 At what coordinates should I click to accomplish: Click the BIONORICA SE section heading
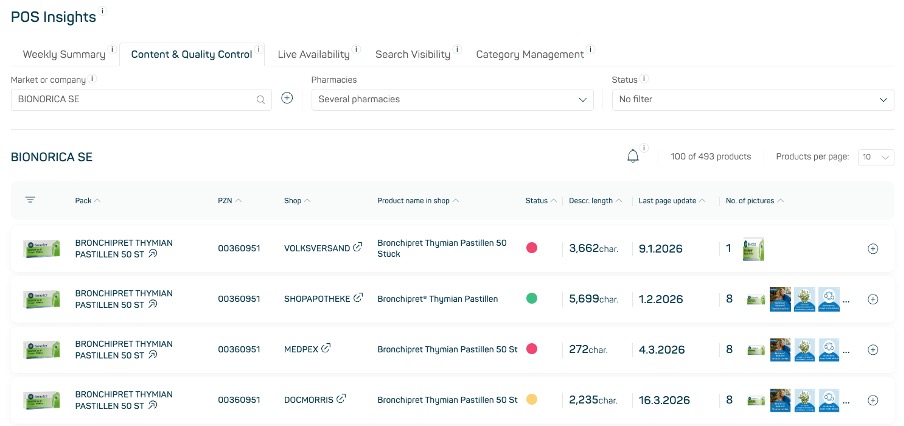[52, 157]
